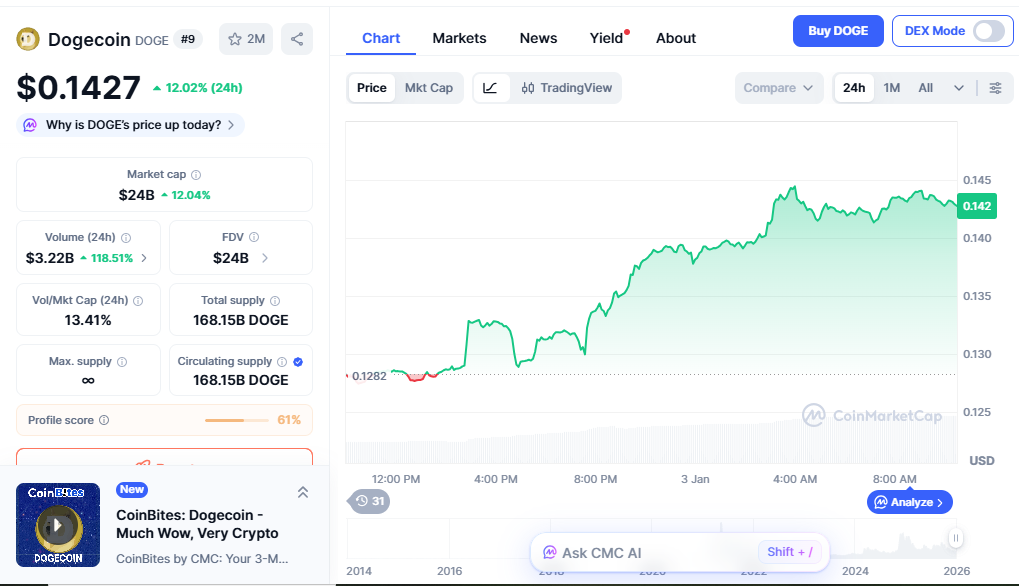Viewport: 1019px width, 586px height.
Task: Open the share options for Dogecoin
Action: [x=296, y=38]
